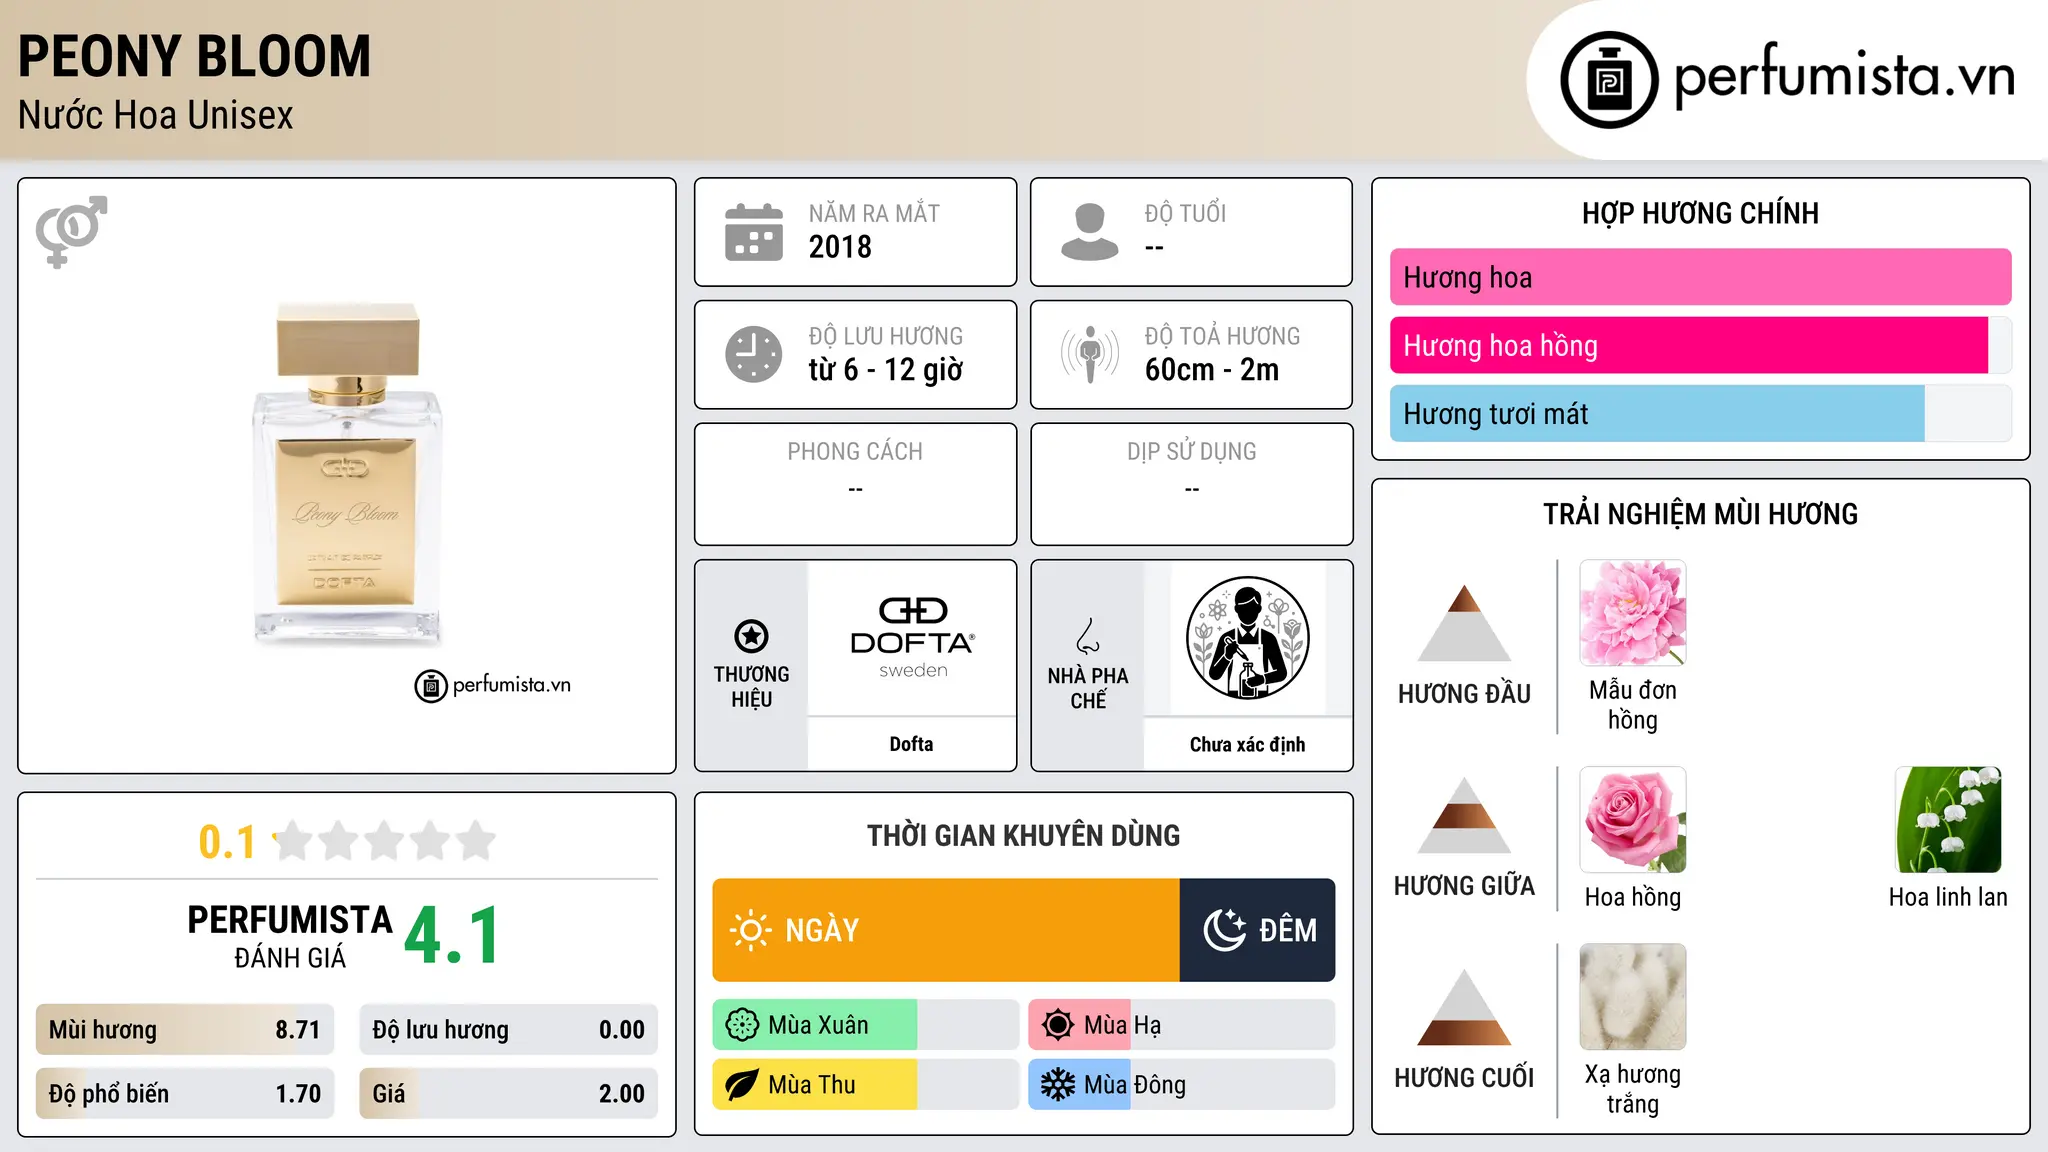
Task: Click the small perfumista.vn watermark logo under bottle
Action: (x=493, y=686)
